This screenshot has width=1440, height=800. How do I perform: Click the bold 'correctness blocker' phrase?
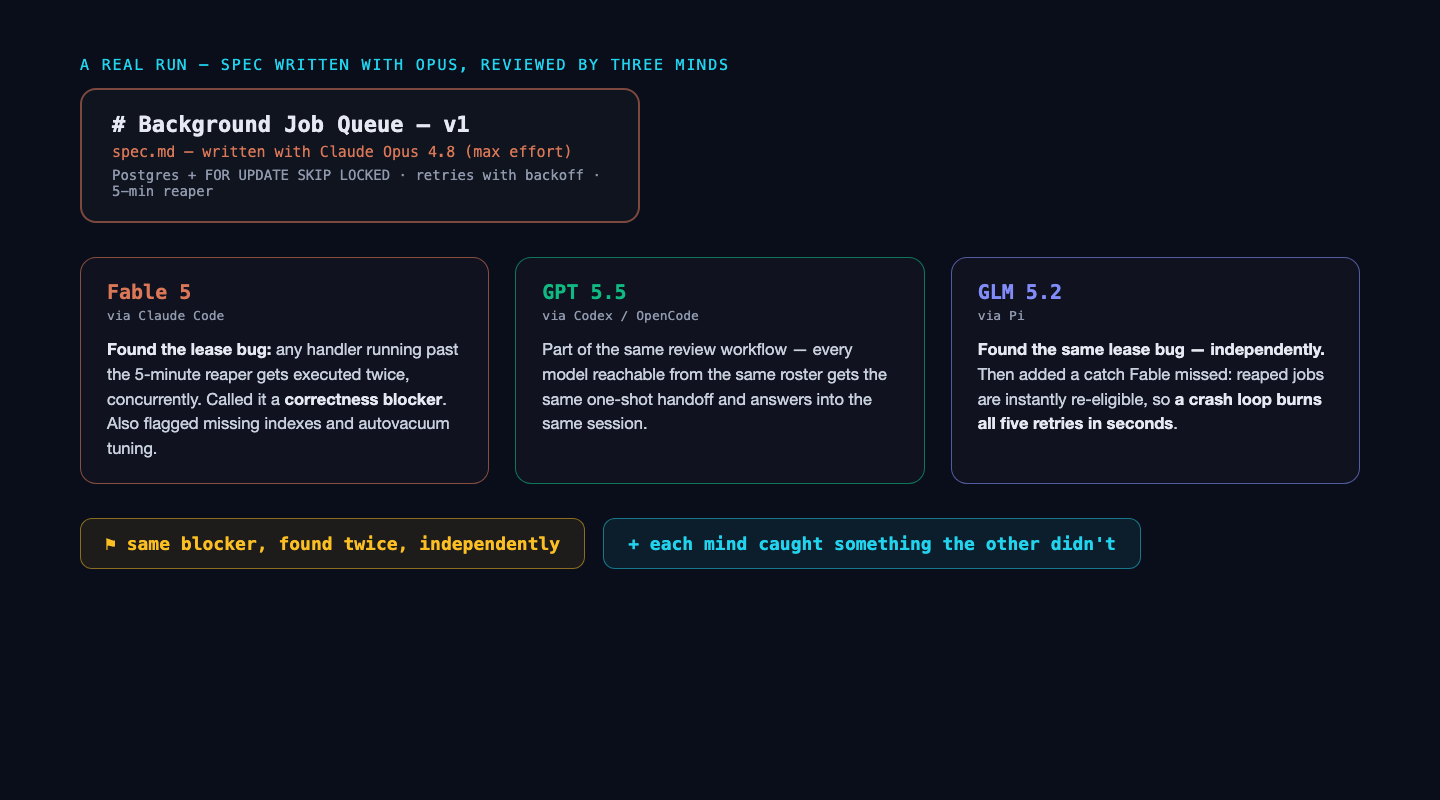coord(363,399)
